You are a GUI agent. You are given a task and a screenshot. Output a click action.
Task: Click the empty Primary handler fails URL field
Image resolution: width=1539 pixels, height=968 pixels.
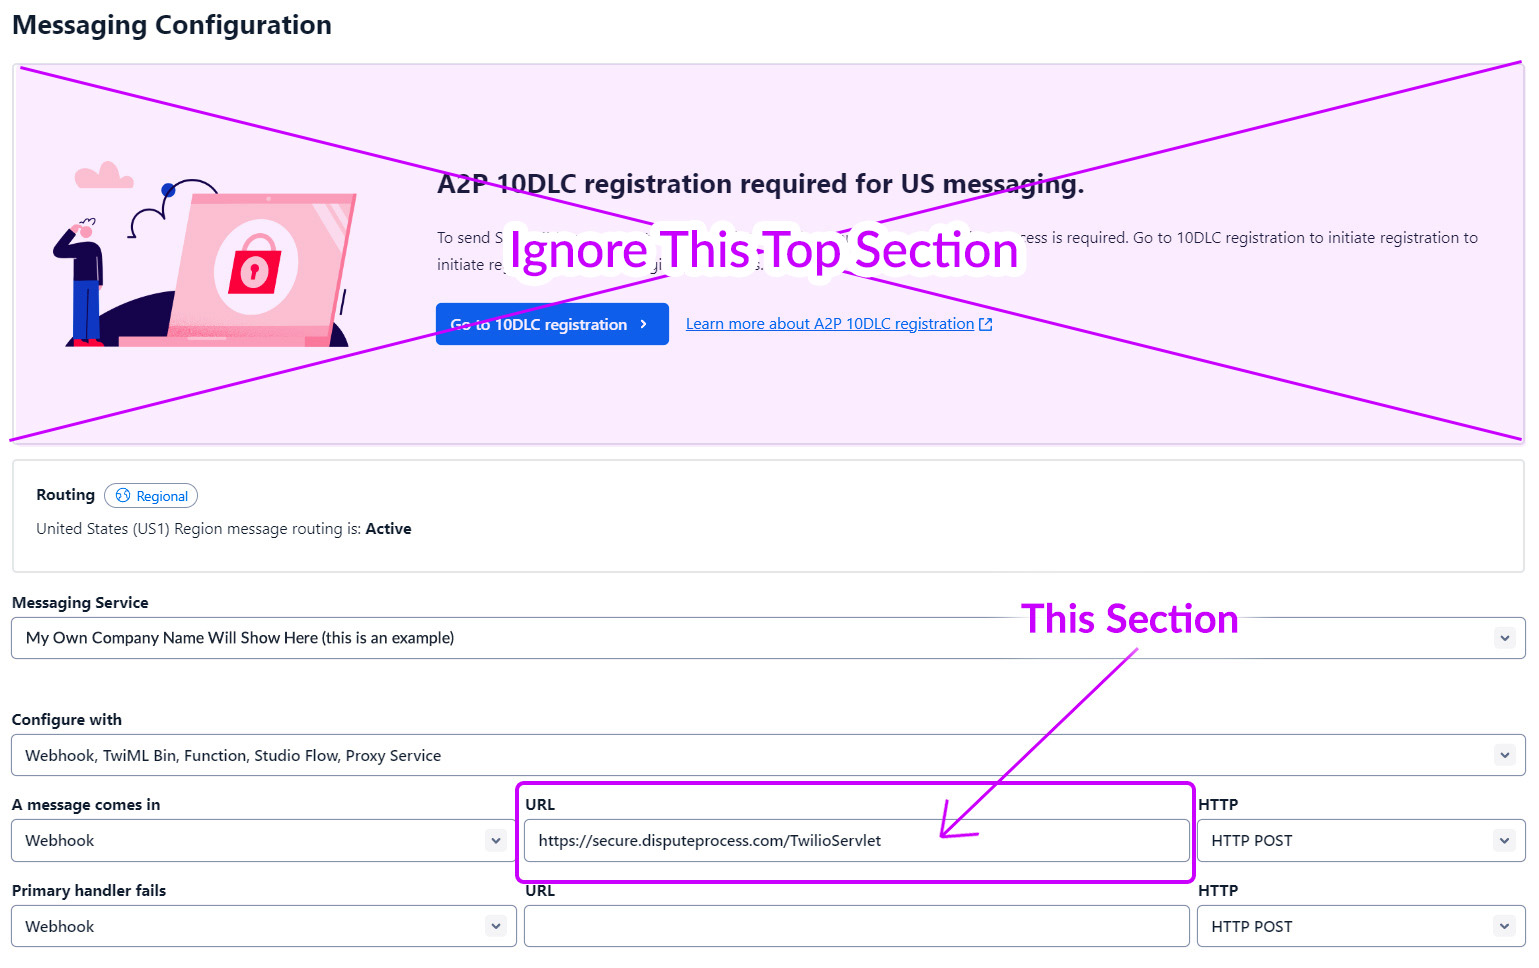(x=857, y=927)
